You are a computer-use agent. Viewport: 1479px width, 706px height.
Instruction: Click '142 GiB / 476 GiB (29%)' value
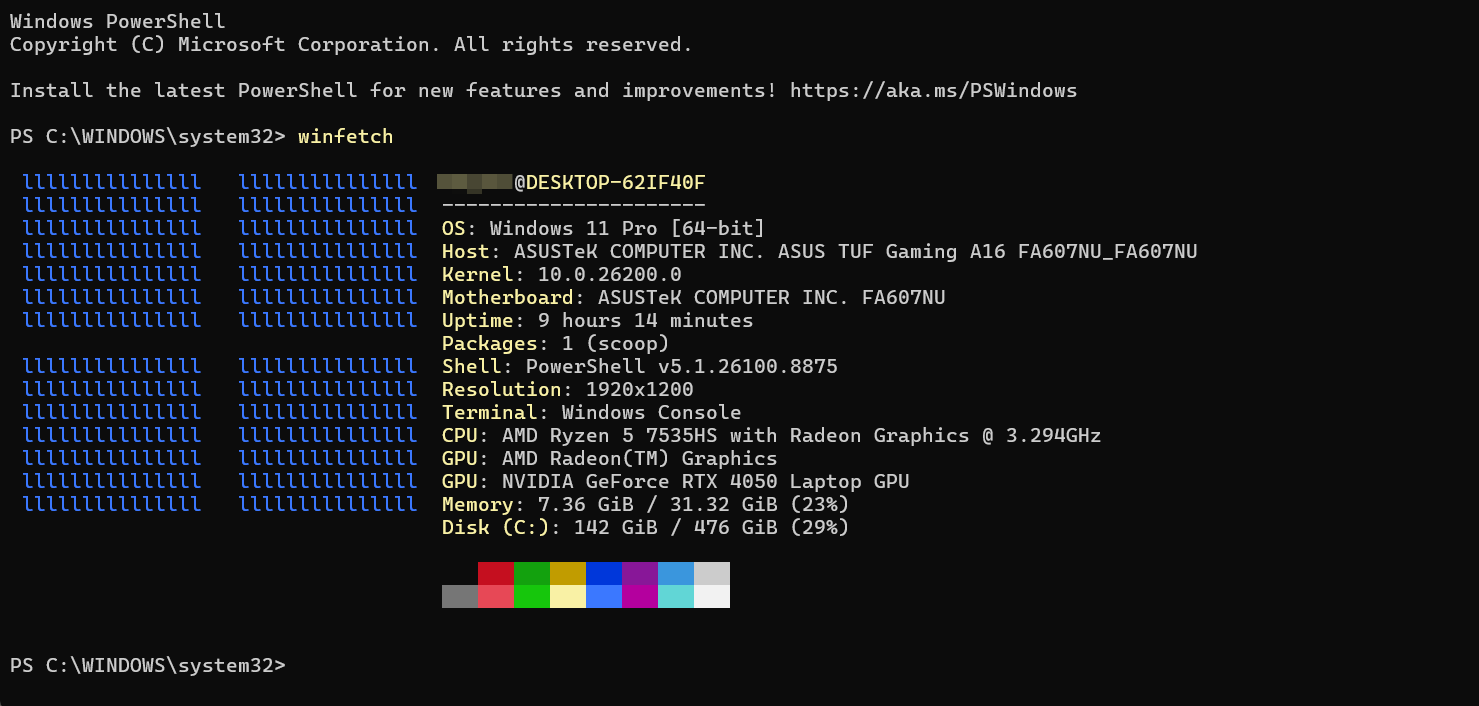(711, 528)
